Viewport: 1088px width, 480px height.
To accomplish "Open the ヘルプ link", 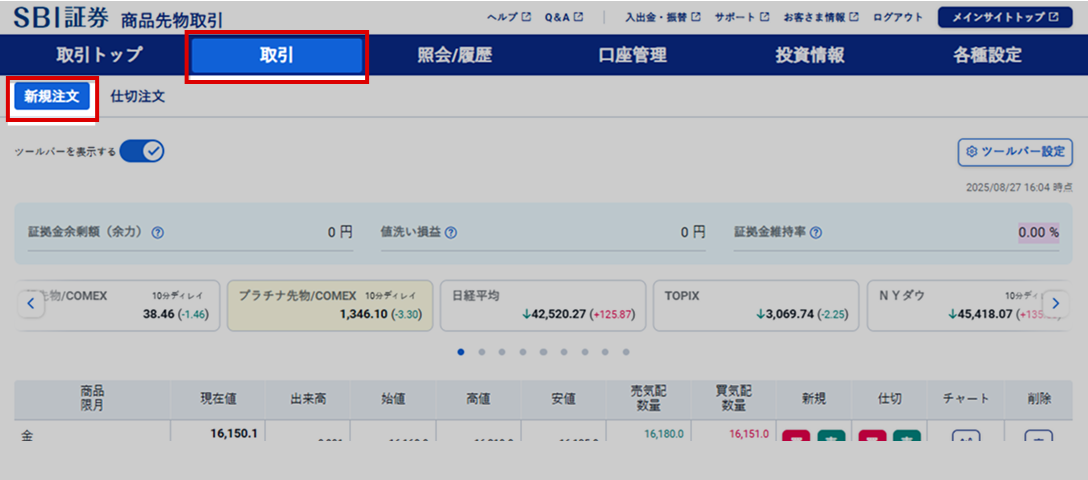I will 509,17.
